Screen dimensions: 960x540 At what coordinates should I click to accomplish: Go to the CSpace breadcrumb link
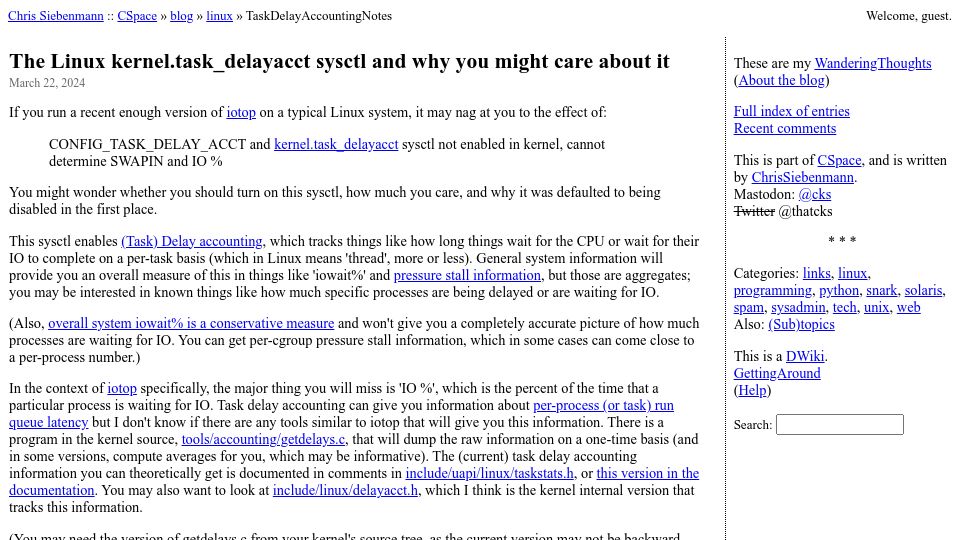coord(137,16)
